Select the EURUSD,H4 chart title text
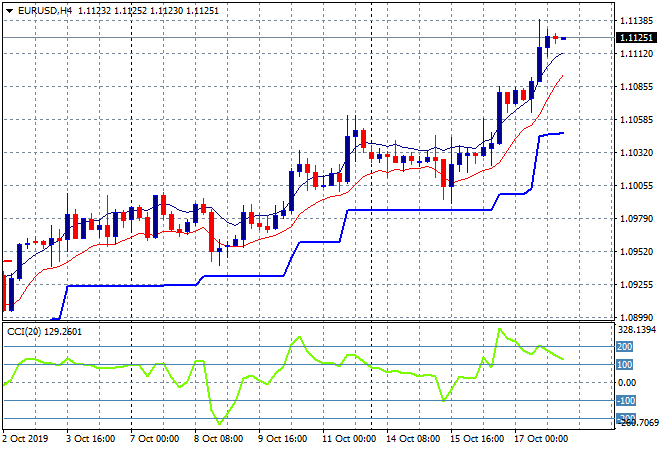660x450 pixels. click(x=45, y=11)
